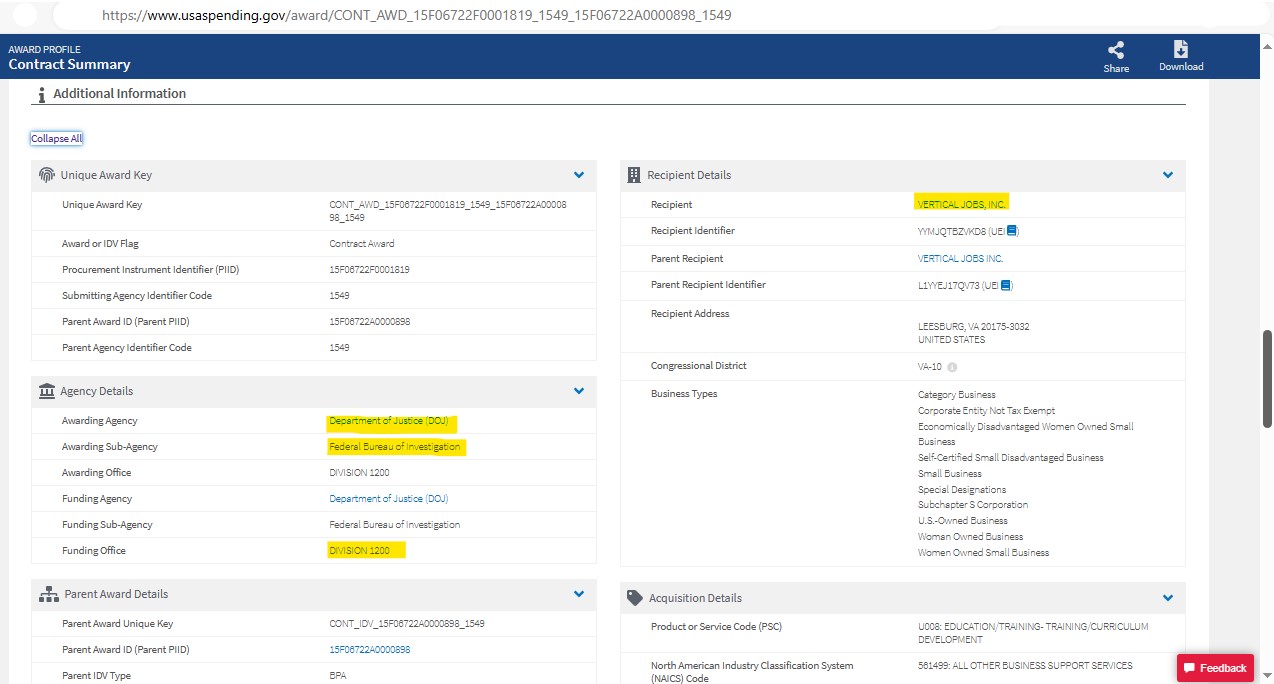Select the Parent Agency Identifier Code 1549
Image resolution: width=1274 pixels, height=684 pixels.
(x=339, y=348)
